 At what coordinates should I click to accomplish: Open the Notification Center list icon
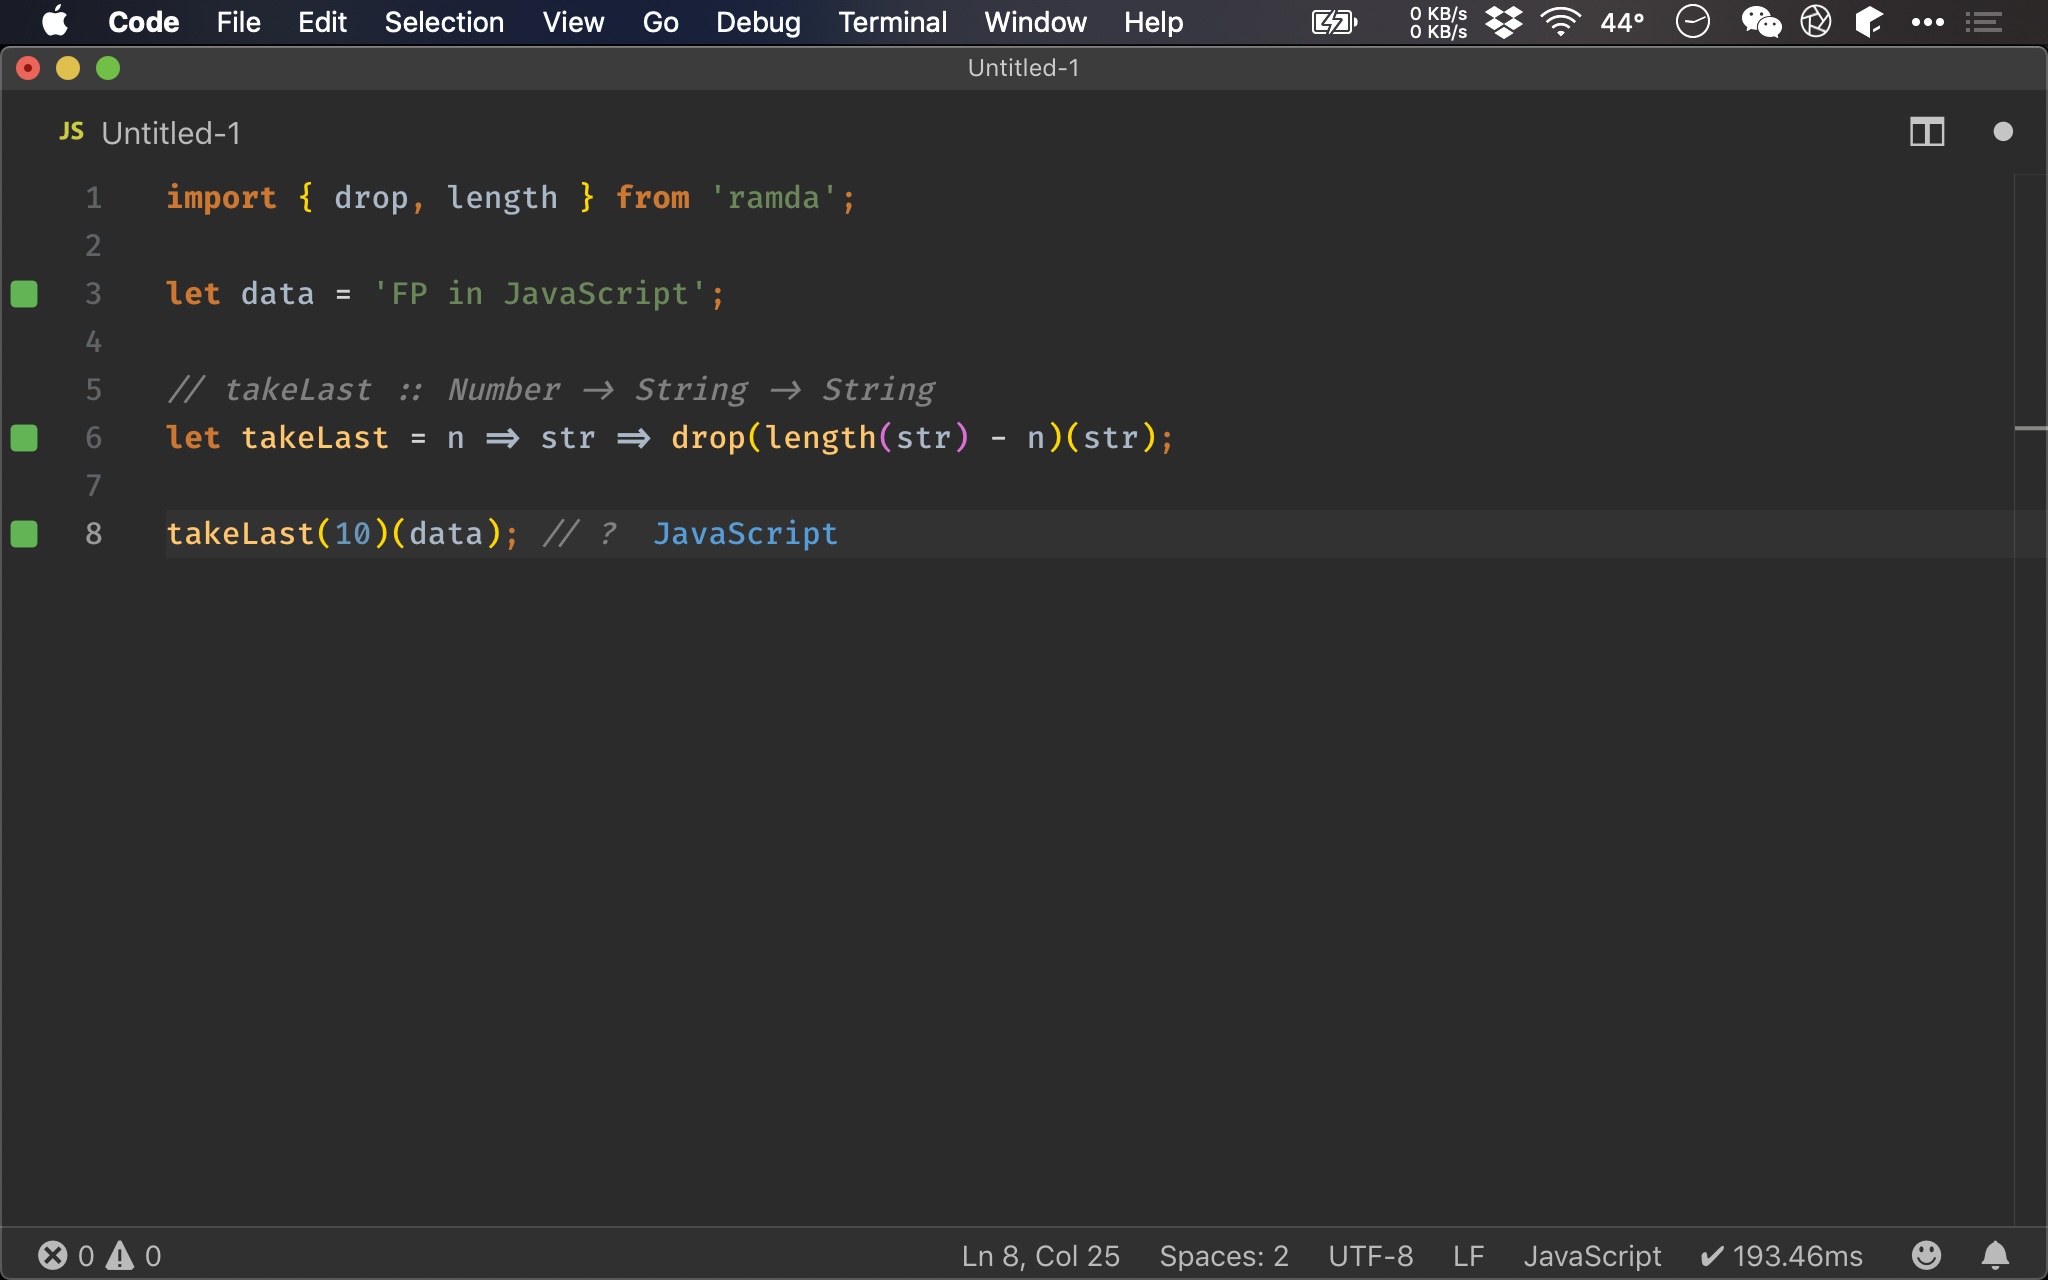(x=1983, y=22)
